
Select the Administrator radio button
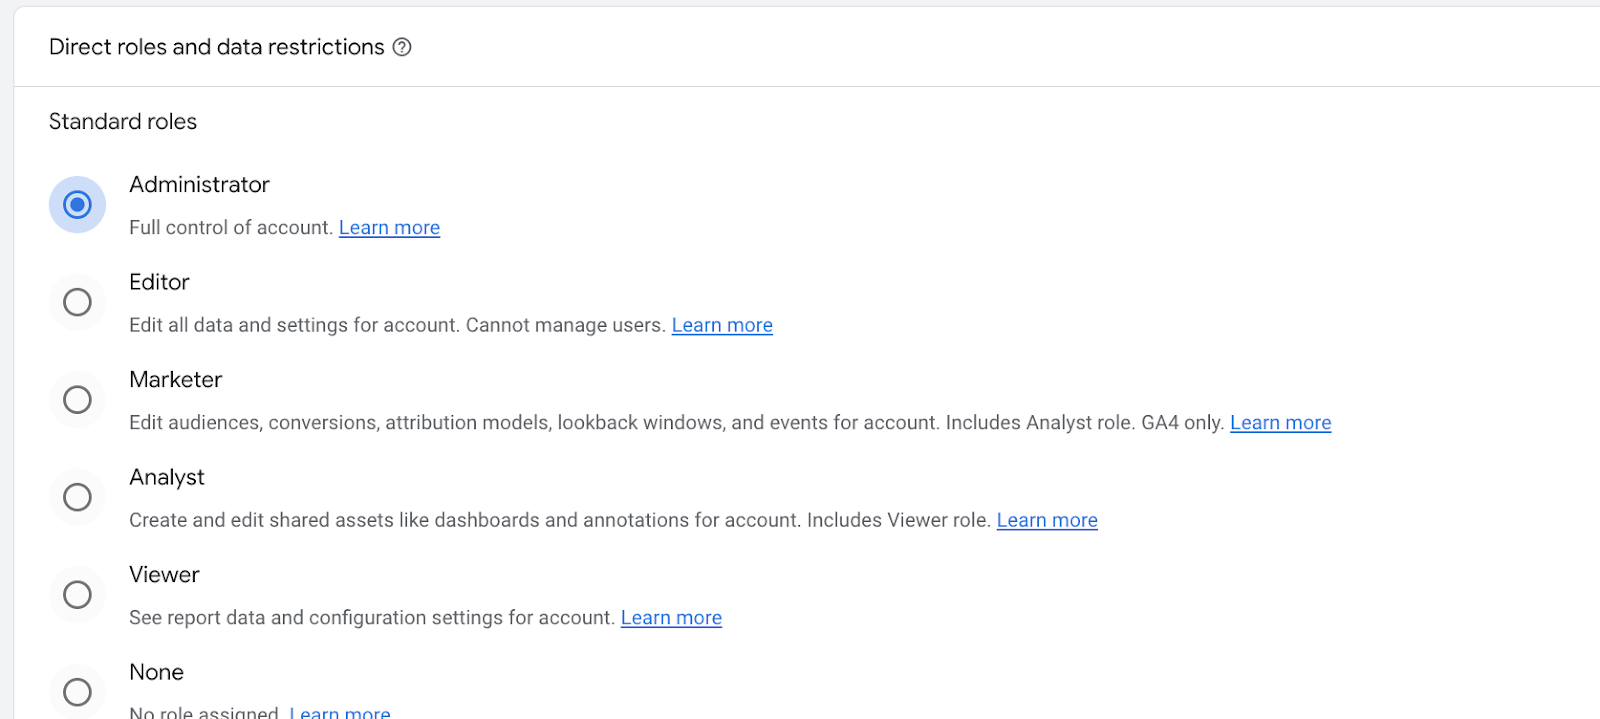pos(77,205)
